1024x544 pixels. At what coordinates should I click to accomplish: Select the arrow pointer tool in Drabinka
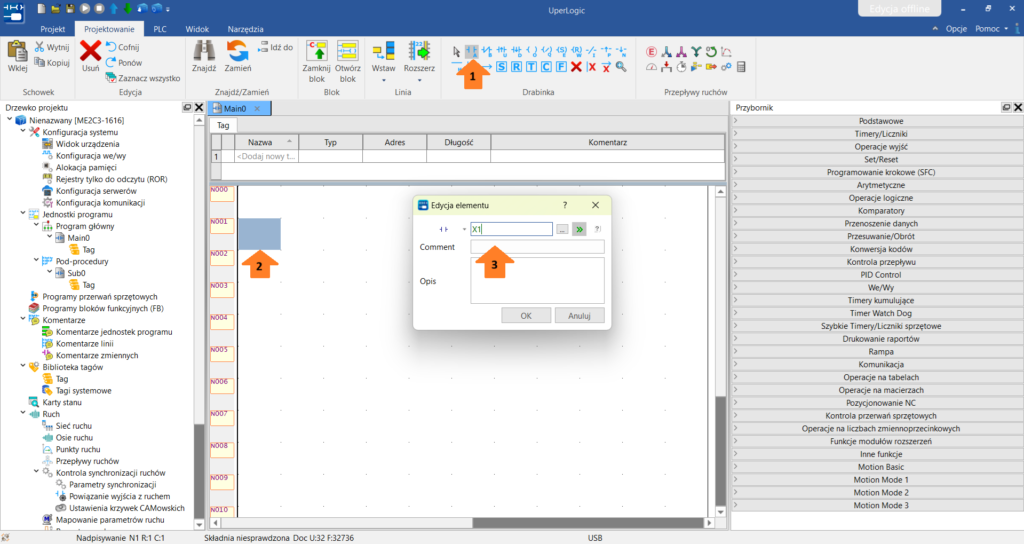coord(456,51)
